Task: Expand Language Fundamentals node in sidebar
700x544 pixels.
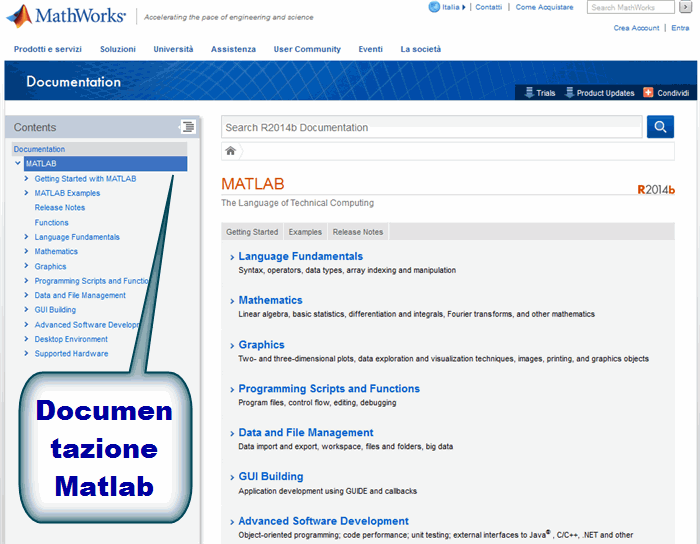Action: coord(26,237)
